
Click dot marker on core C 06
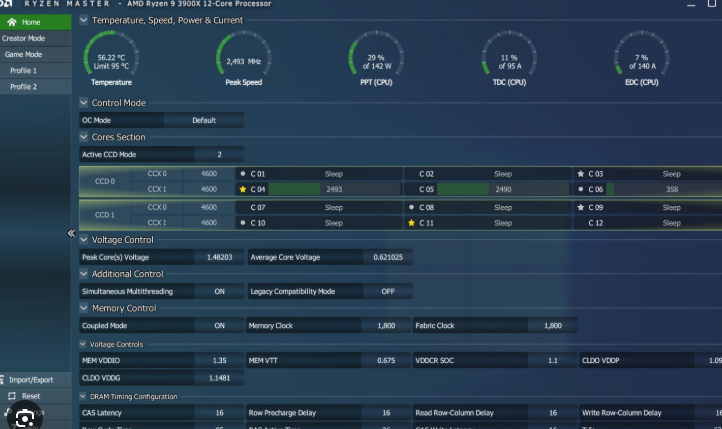pos(580,189)
